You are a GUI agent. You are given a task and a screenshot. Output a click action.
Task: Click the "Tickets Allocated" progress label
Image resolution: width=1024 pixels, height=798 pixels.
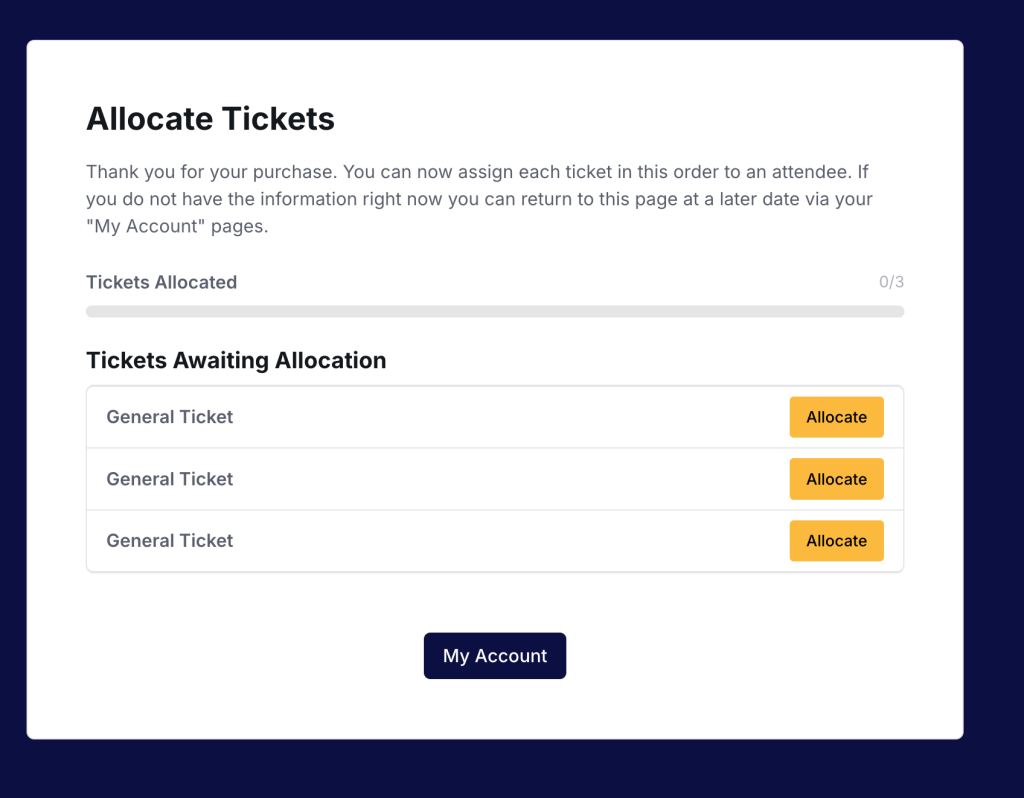pyautogui.click(x=162, y=282)
